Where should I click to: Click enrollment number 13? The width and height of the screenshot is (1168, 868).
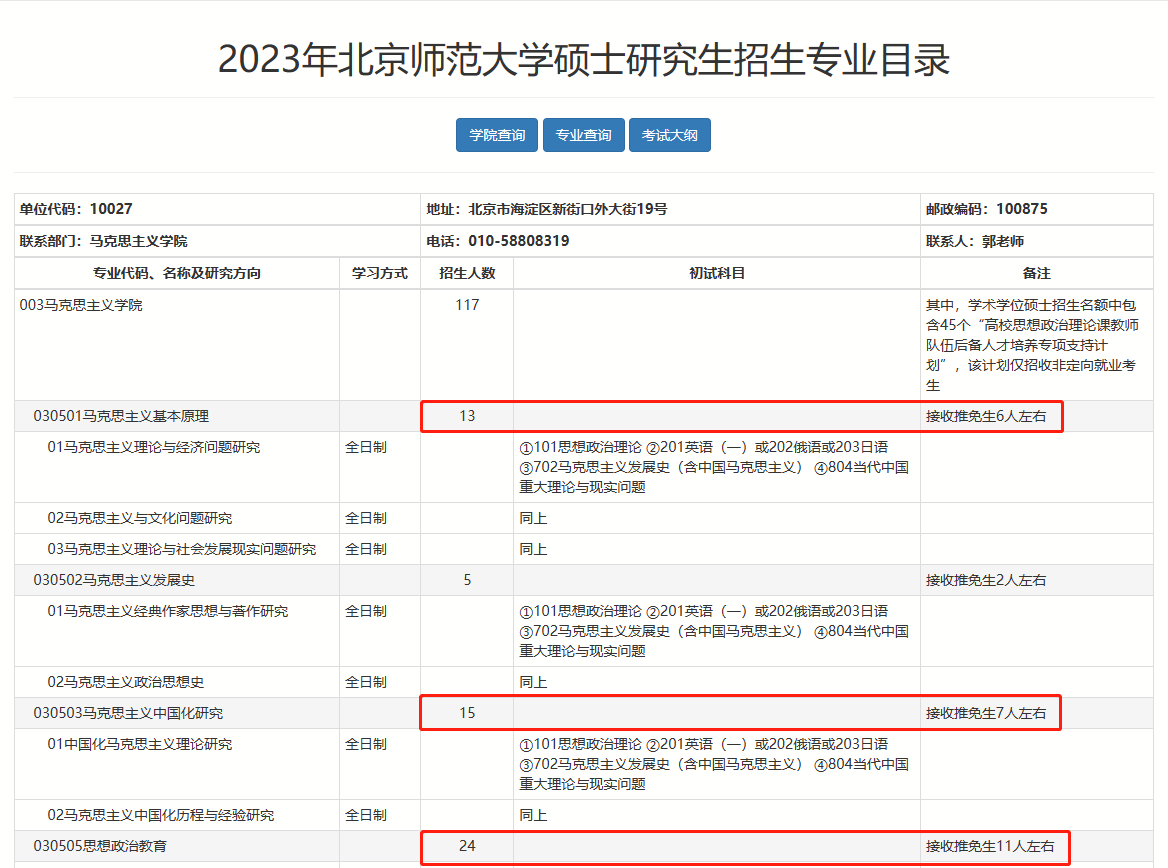tap(467, 416)
